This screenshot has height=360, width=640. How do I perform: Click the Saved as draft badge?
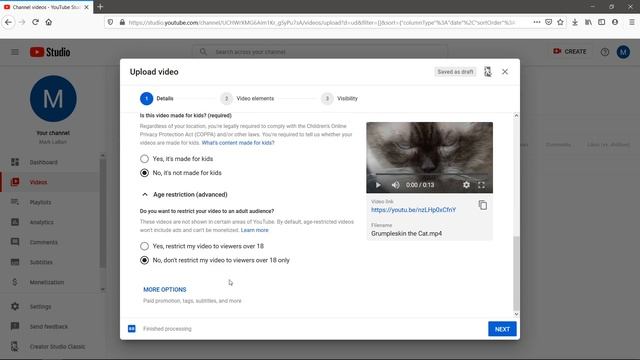(455, 72)
